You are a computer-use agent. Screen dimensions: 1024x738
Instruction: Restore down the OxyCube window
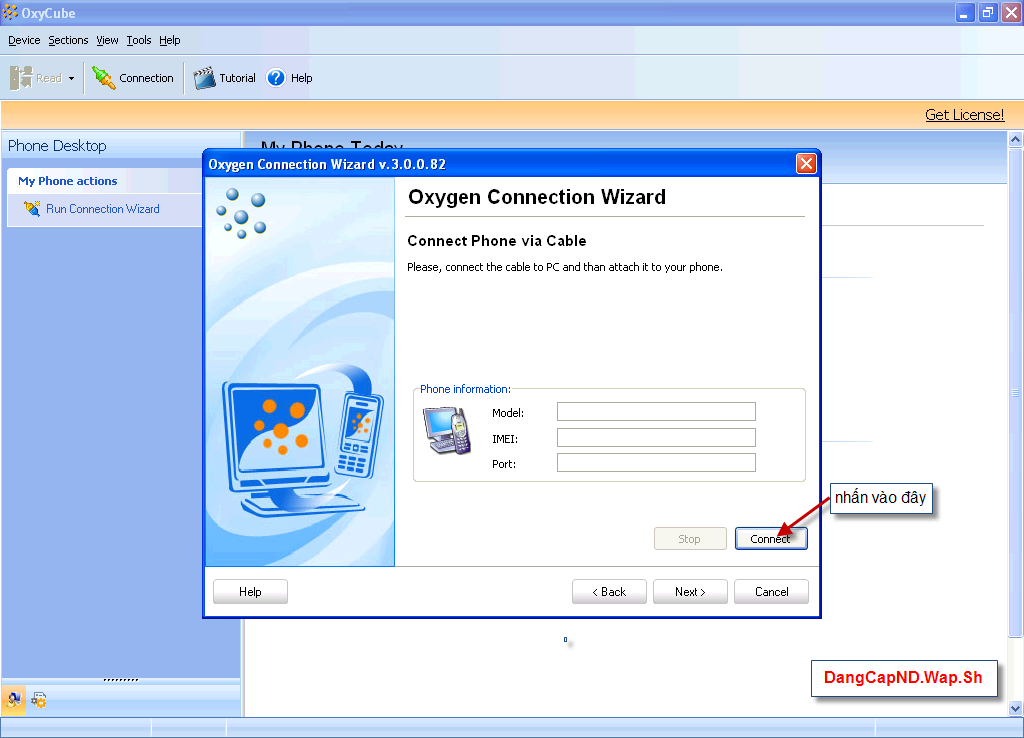[x=988, y=13]
